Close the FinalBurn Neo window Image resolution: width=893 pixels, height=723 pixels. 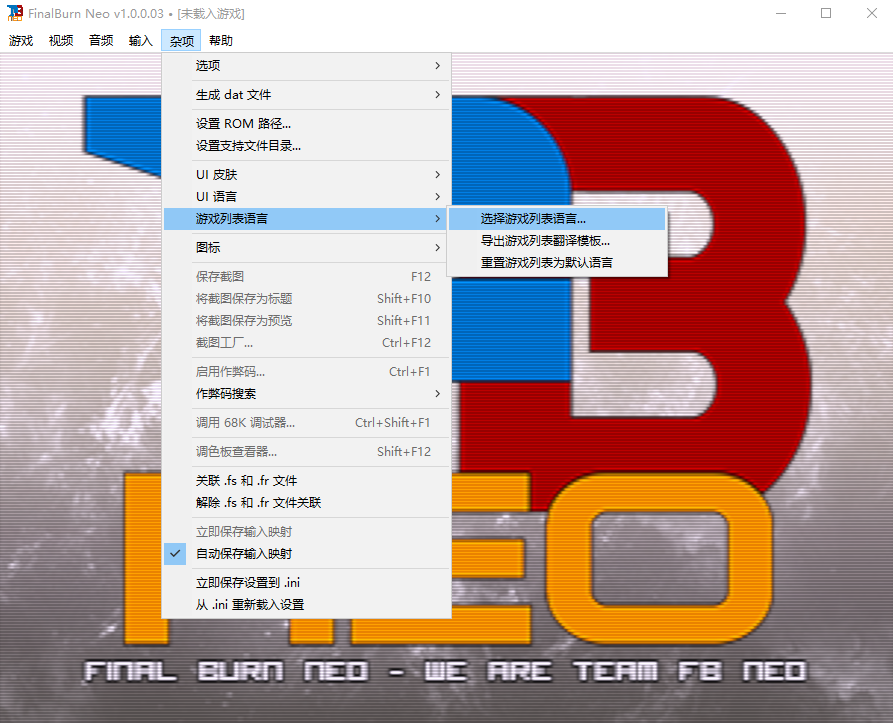coord(871,13)
